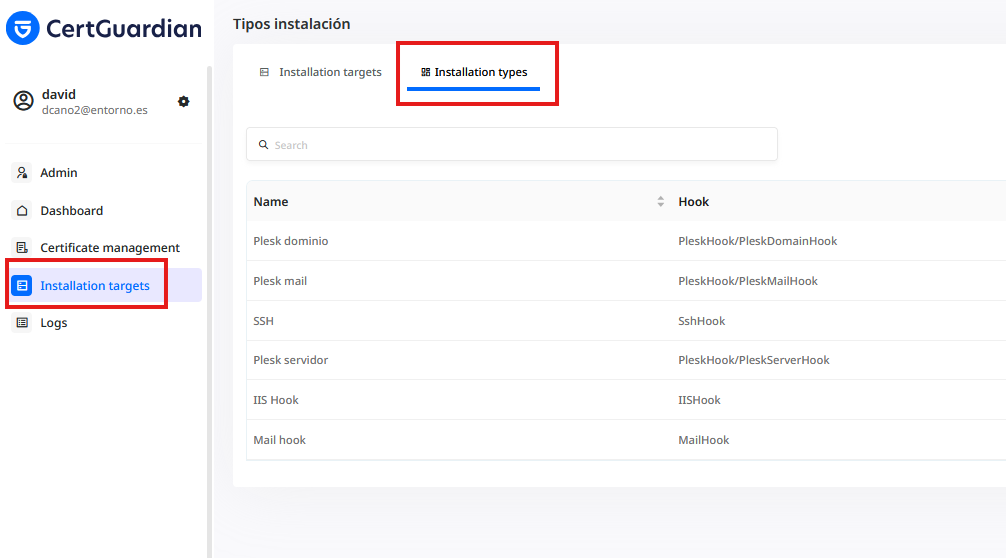Click the Dashboard home icon
The width and height of the screenshot is (1006, 558).
(x=22, y=210)
